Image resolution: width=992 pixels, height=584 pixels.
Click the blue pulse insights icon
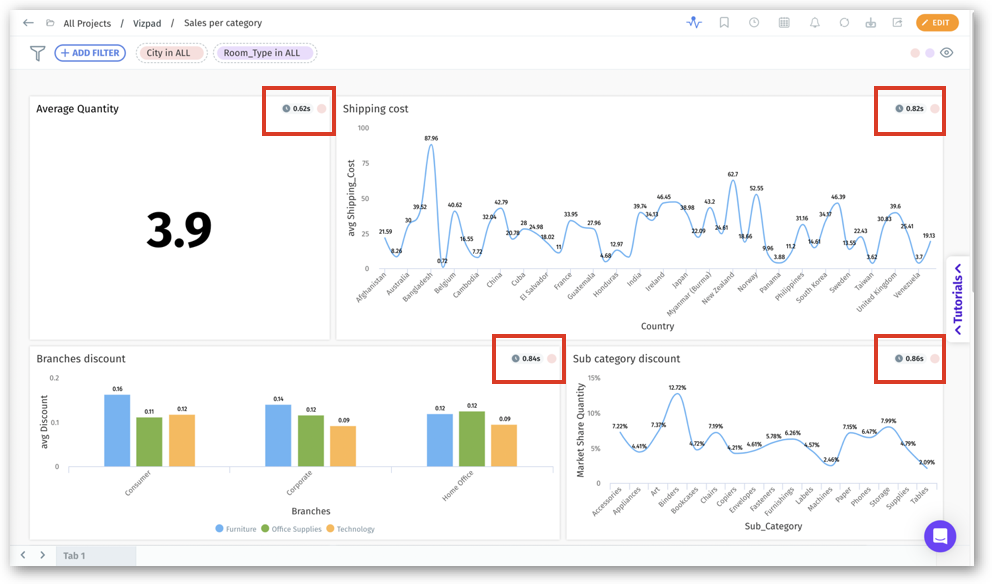coord(694,23)
